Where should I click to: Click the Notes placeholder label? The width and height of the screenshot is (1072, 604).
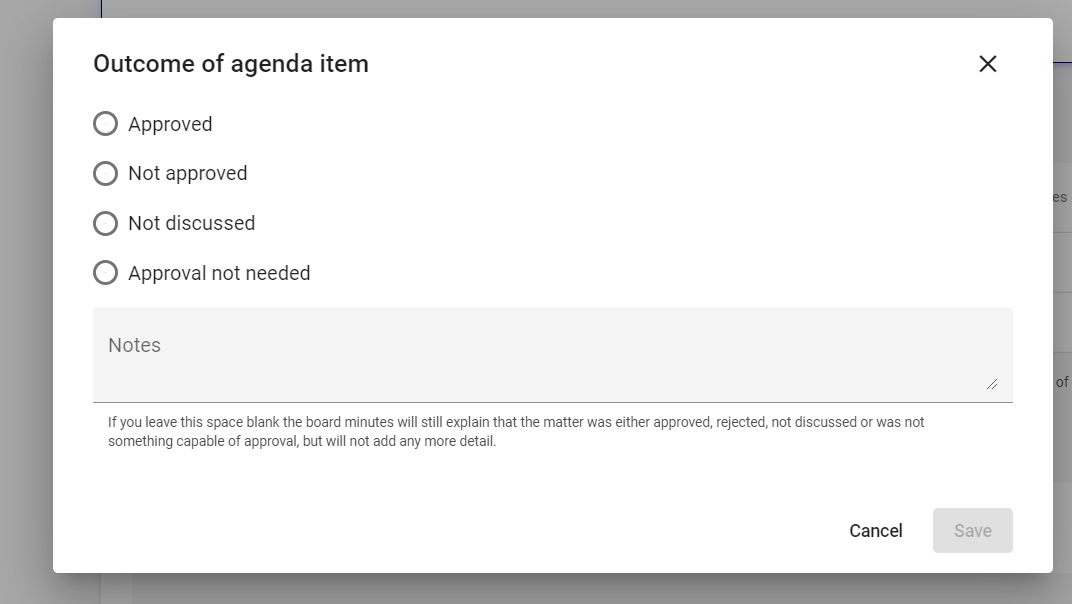pyautogui.click(x=134, y=345)
